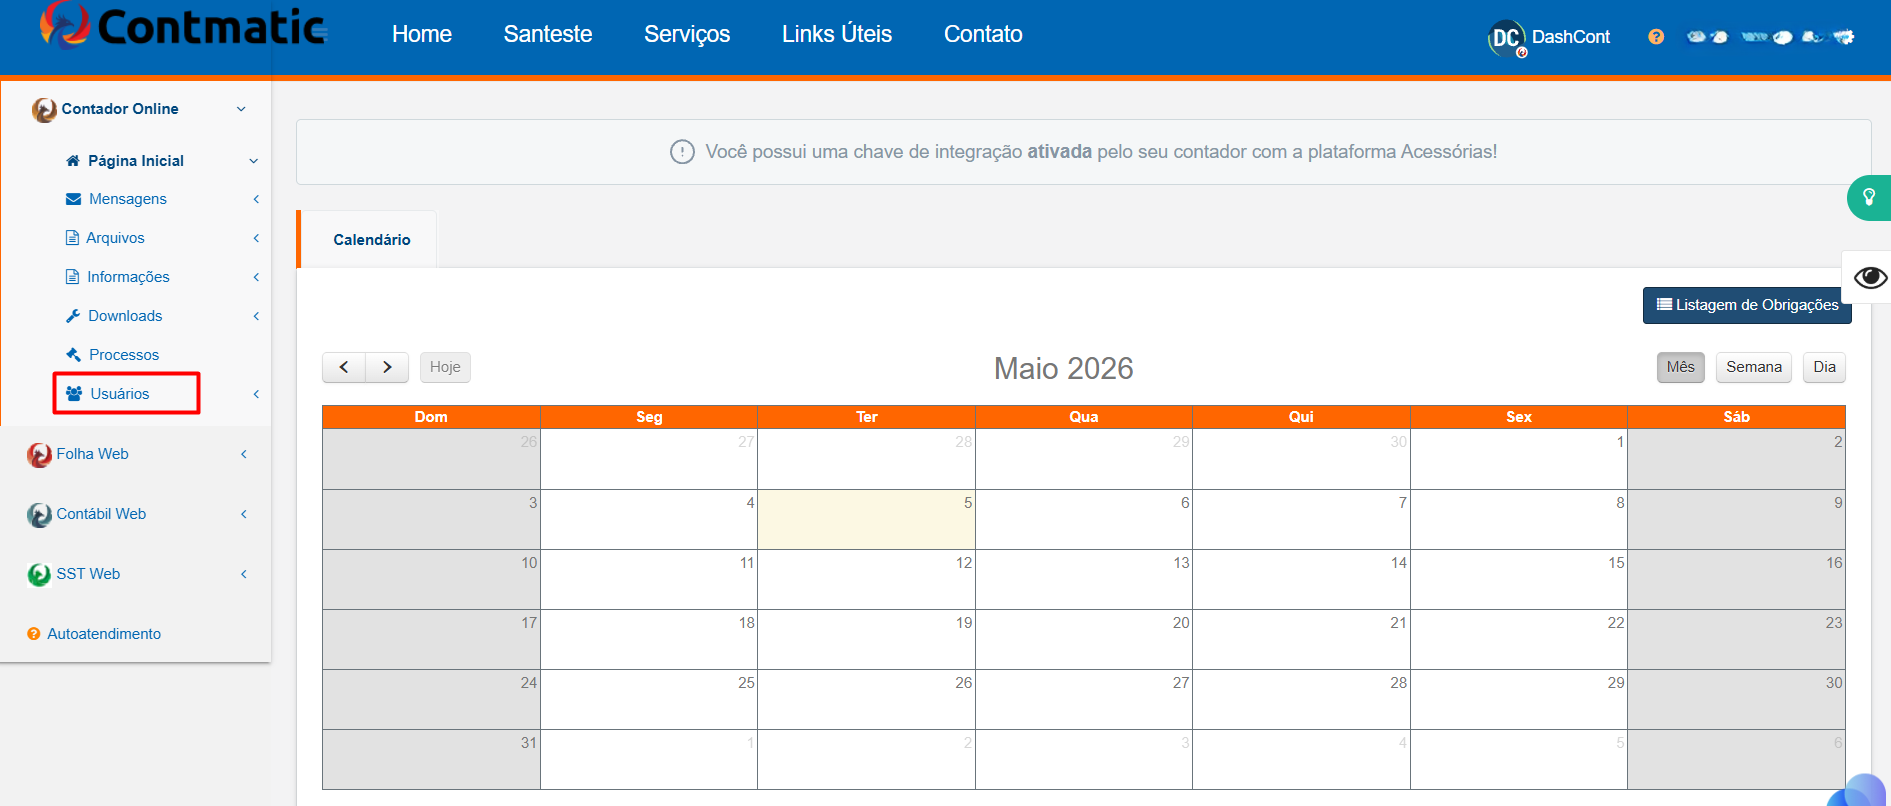Open the Home menu item
This screenshot has height=806, width=1891.
pos(422,34)
